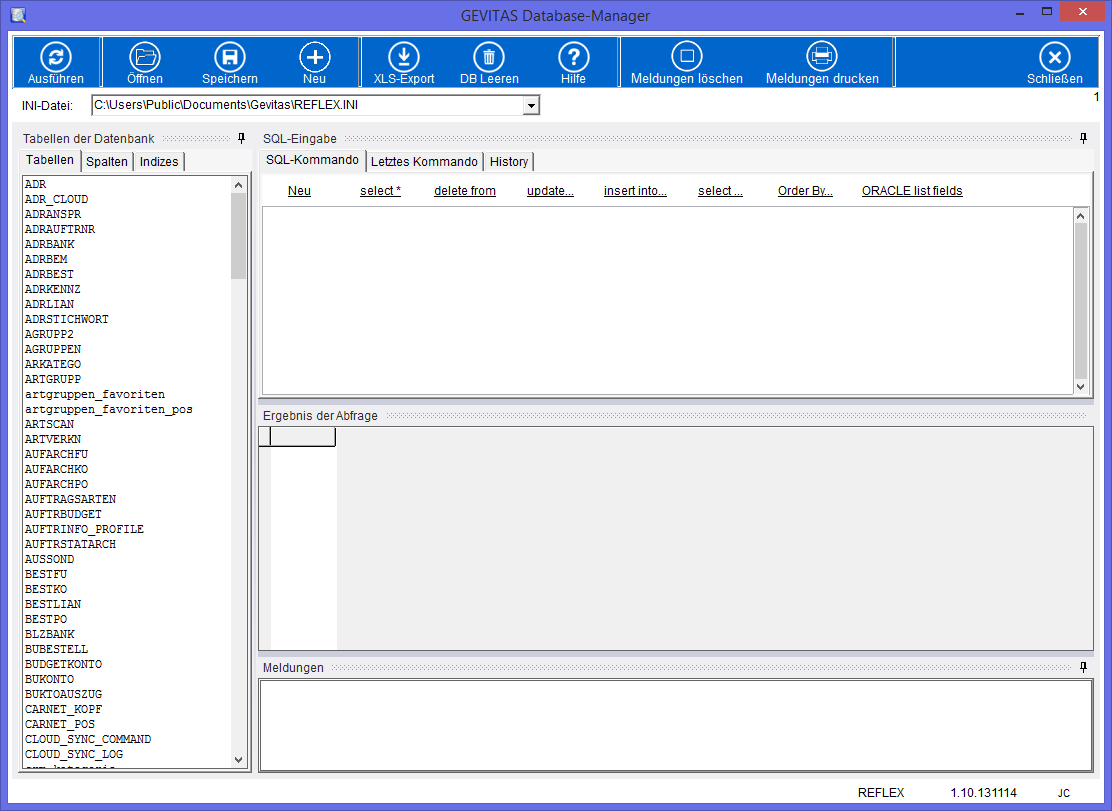Viewport: 1112px width, 811px height.
Task: Insert the 'insert into...' template link
Action: pos(635,191)
